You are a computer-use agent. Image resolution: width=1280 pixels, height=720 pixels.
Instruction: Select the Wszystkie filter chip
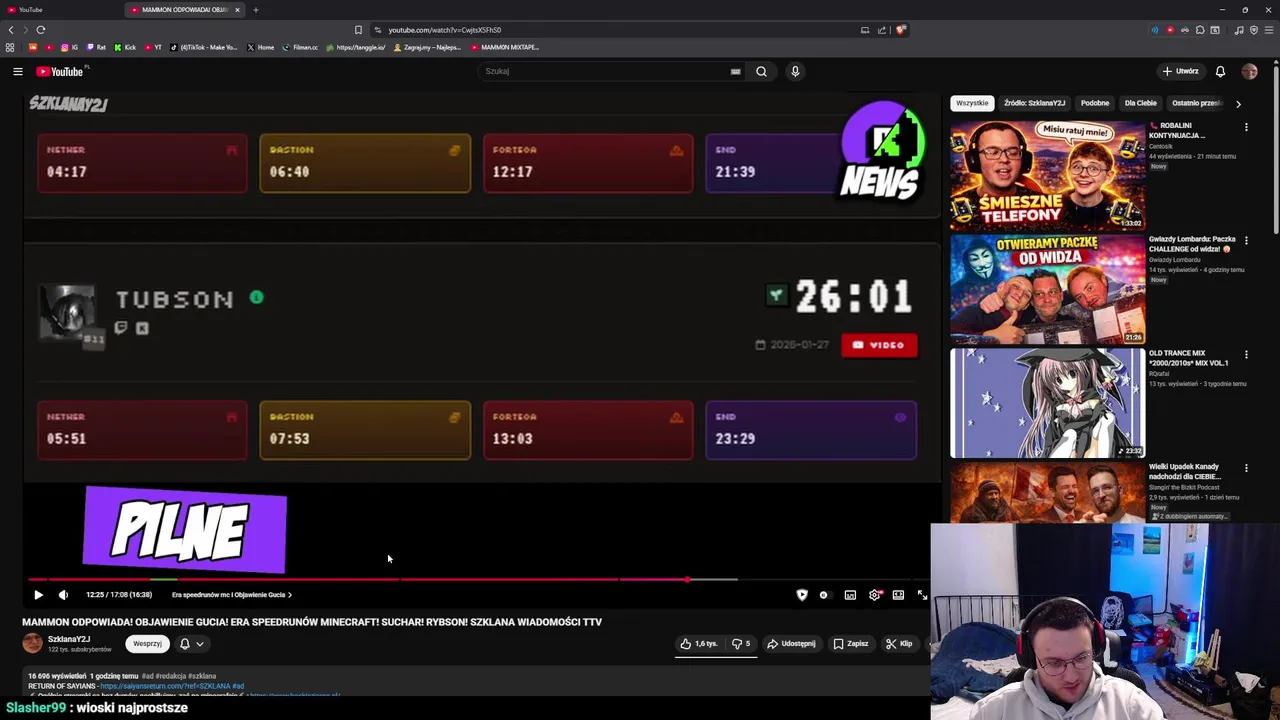972,103
